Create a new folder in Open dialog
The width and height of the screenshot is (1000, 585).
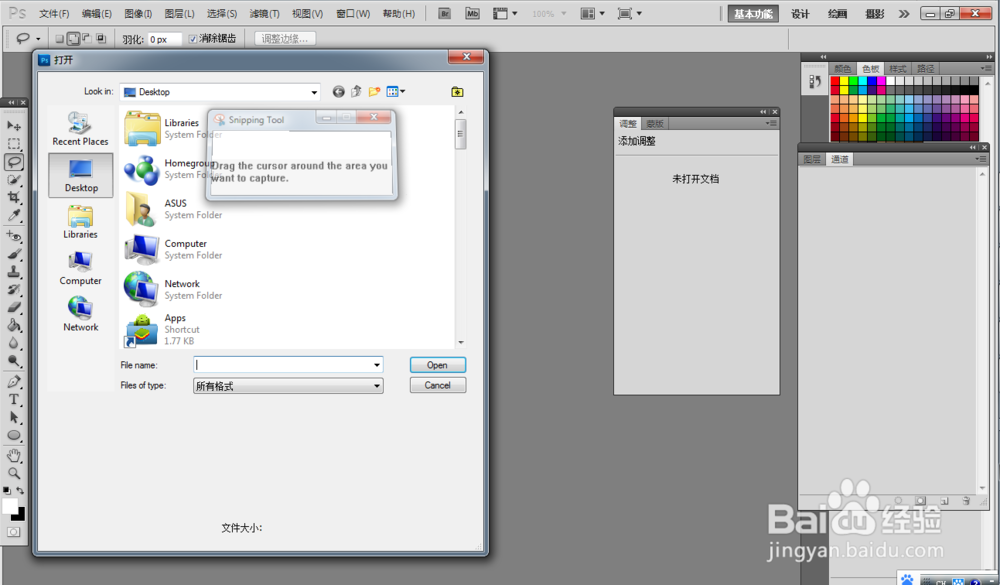tap(374, 92)
